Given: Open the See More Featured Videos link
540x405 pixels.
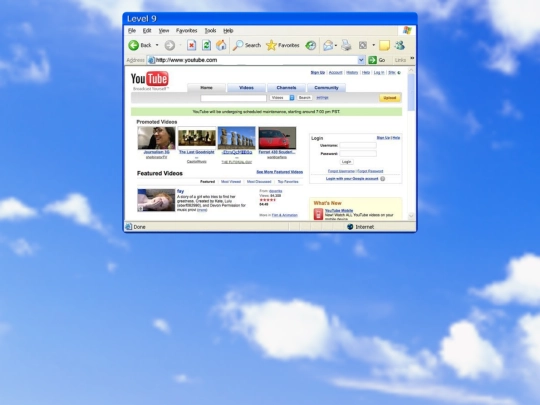Looking at the screenshot, I should pos(280,172).
